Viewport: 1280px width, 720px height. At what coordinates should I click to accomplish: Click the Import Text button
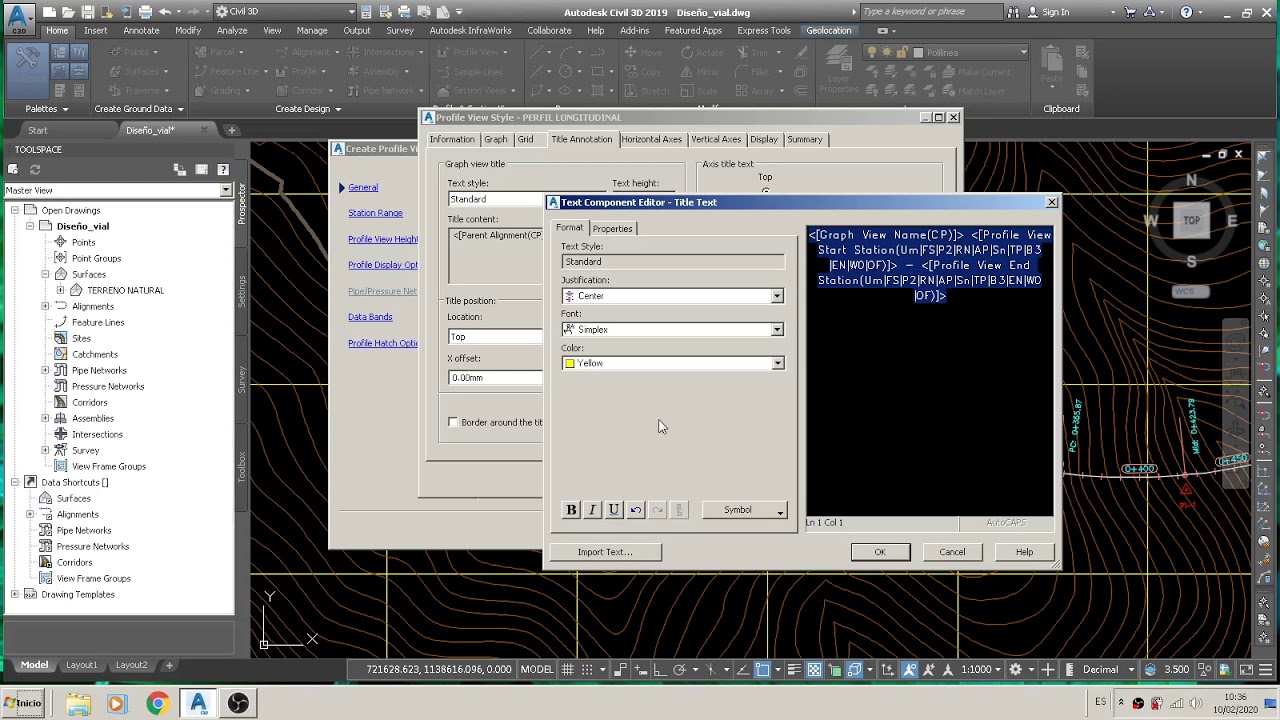point(605,552)
